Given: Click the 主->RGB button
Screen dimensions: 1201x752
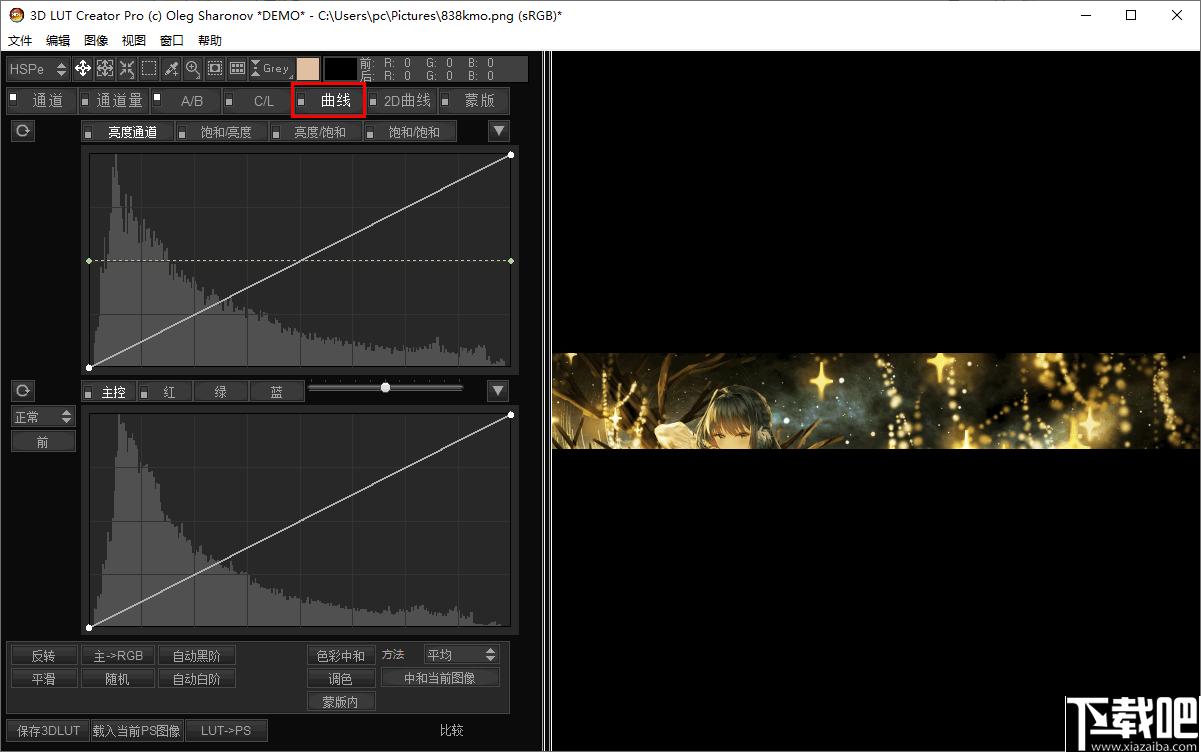Looking at the screenshot, I should [118, 656].
